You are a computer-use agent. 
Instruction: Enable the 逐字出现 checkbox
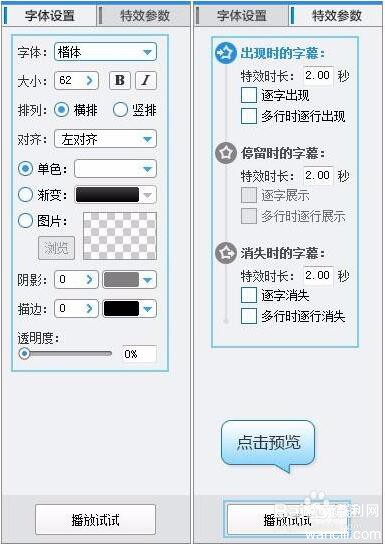(x=249, y=95)
